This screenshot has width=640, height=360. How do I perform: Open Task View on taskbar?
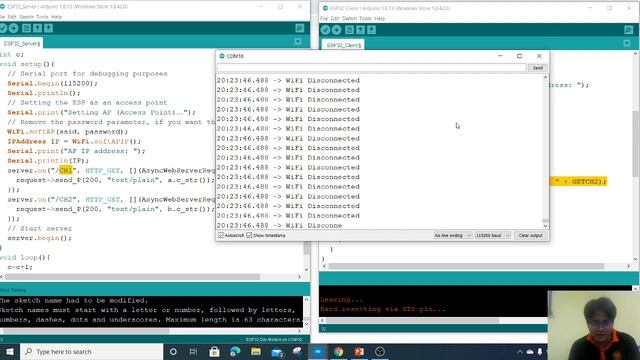tap(193, 351)
